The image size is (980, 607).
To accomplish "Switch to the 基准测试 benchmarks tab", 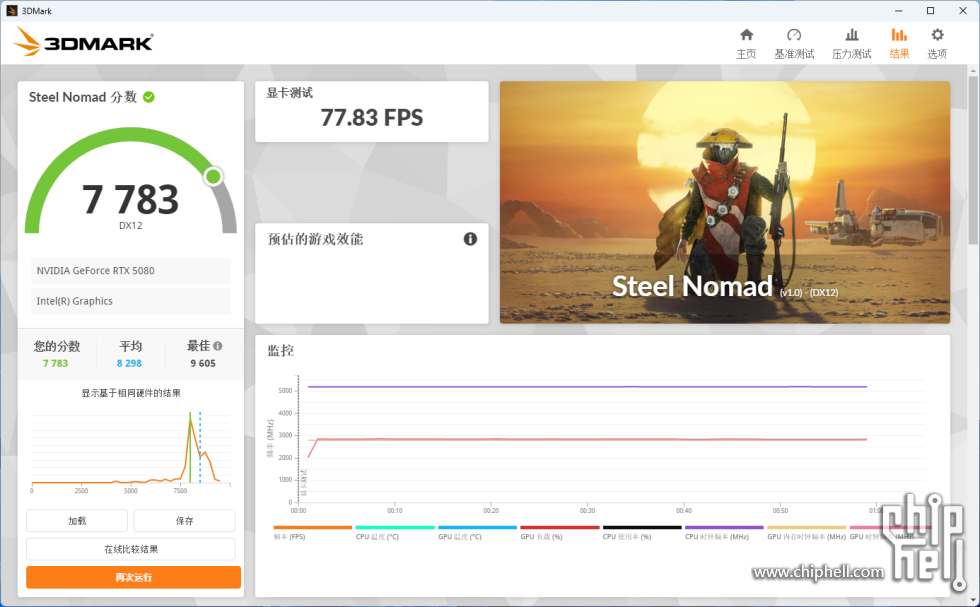I will pos(794,43).
